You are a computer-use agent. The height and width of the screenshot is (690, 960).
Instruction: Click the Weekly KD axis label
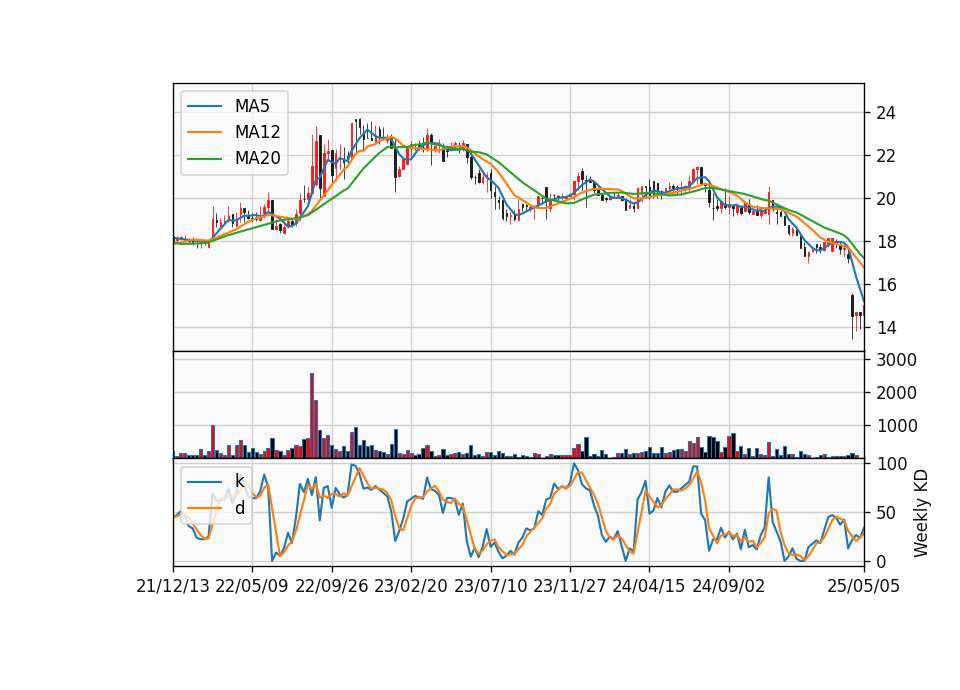pos(921,513)
